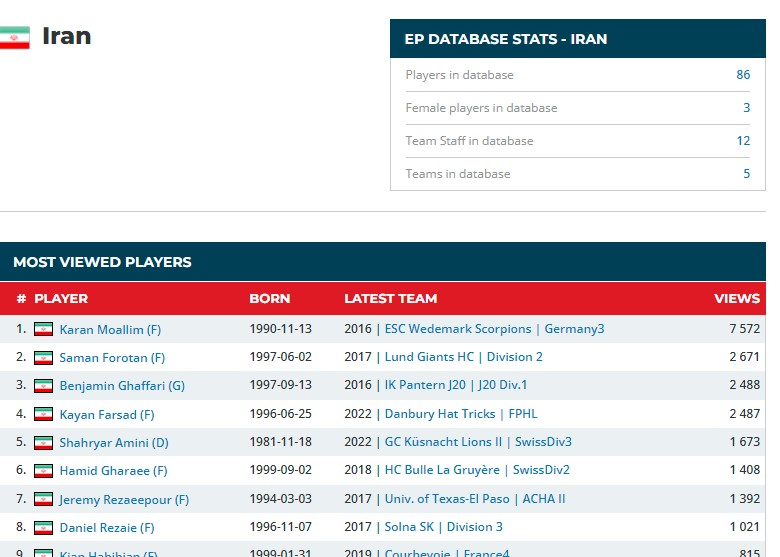780x557 pixels.
Task: Open the female players count of 3
Action: 746,107
